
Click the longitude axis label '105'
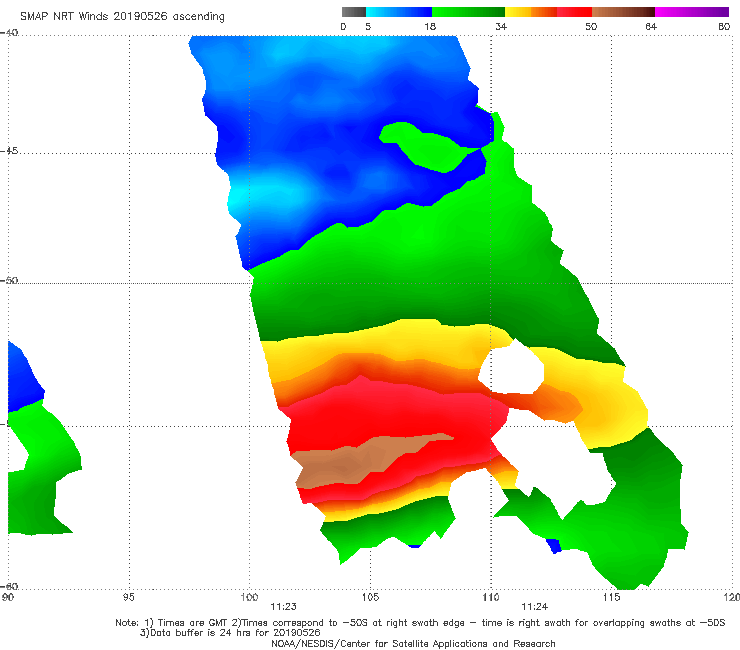point(370,597)
